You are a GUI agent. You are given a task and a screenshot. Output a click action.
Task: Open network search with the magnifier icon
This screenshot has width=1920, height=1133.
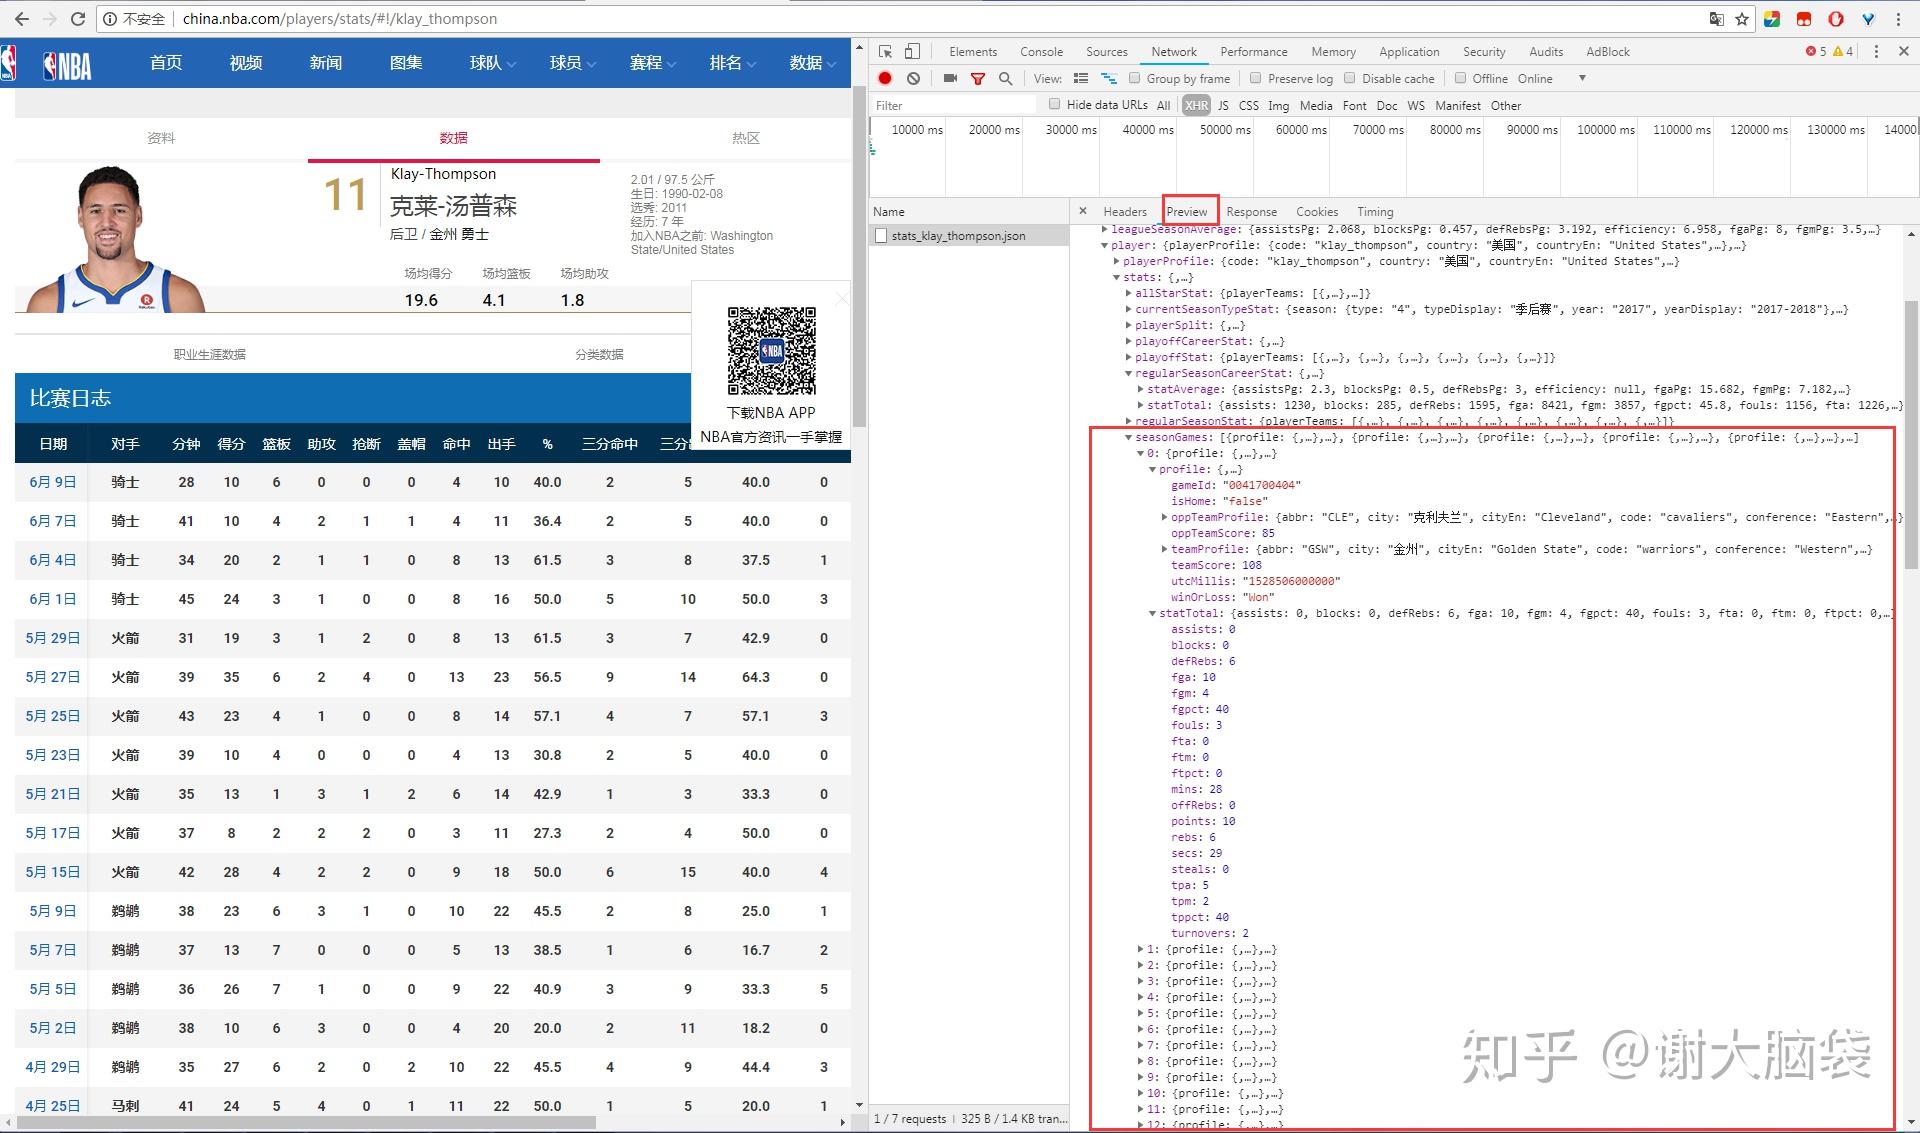click(x=1005, y=78)
